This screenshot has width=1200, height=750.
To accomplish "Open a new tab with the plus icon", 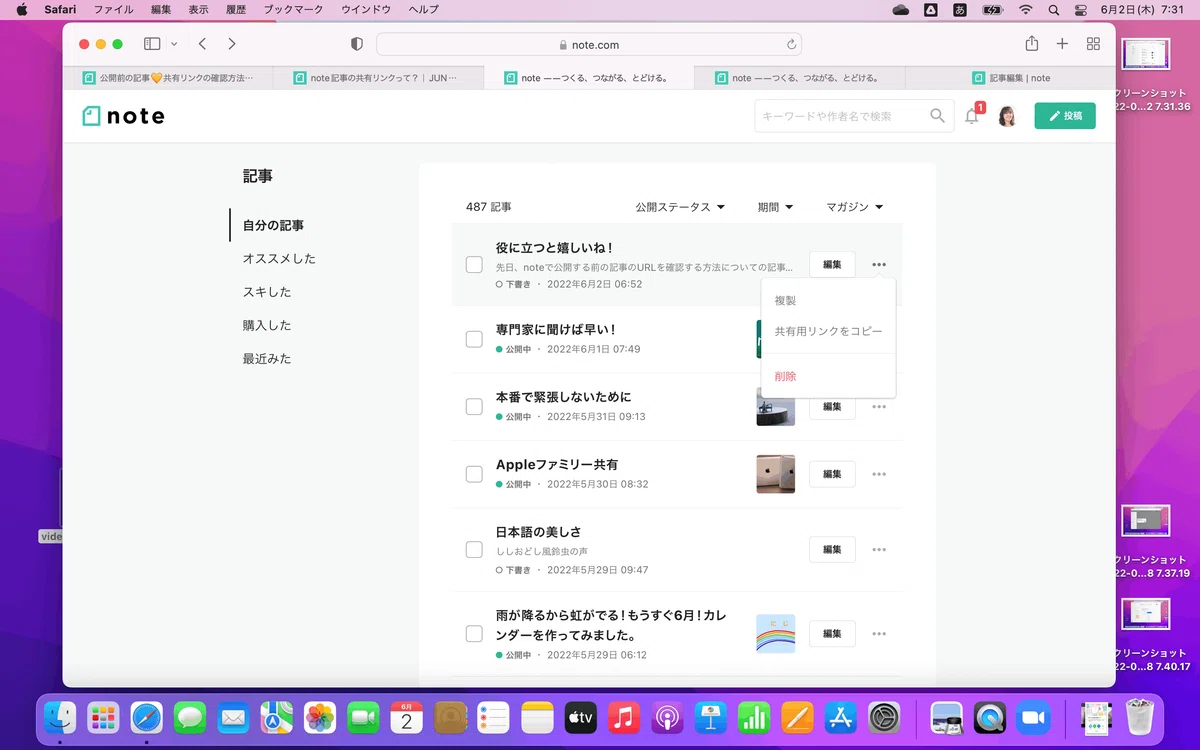I will coord(1062,44).
